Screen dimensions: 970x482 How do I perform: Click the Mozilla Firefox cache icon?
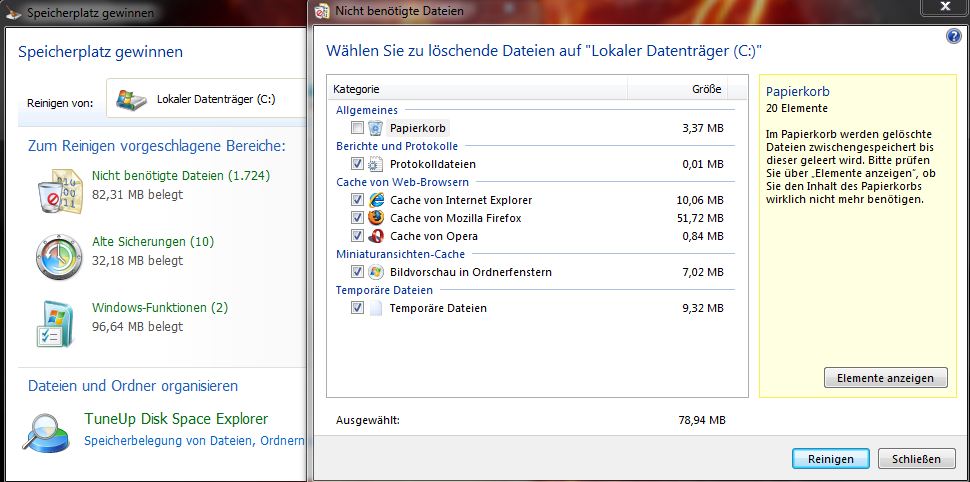(x=376, y=218)
